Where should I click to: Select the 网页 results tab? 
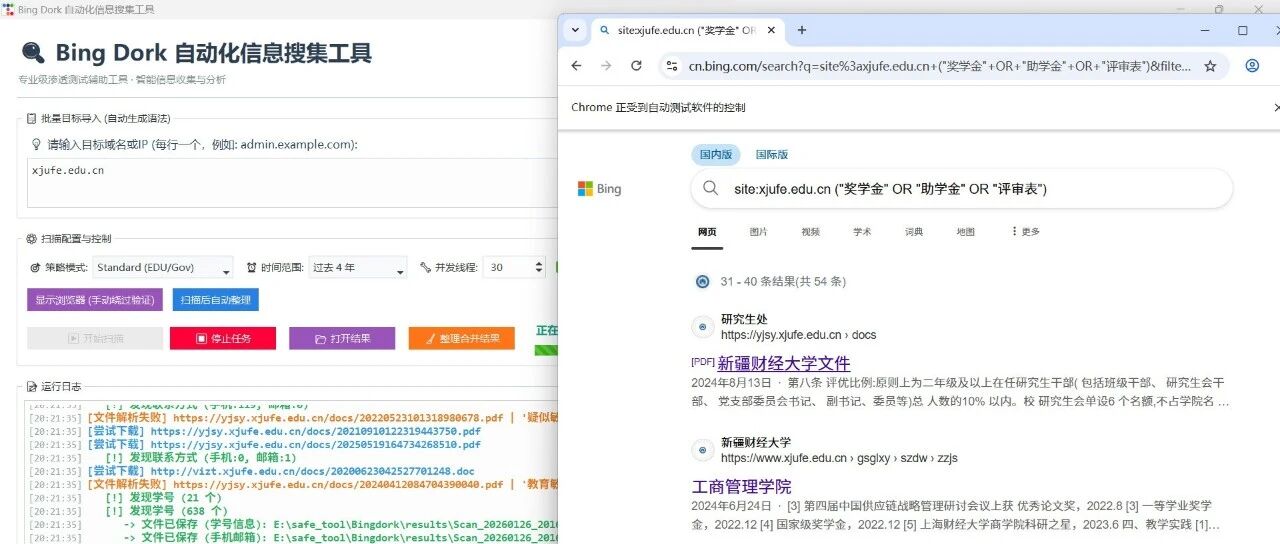707,232
